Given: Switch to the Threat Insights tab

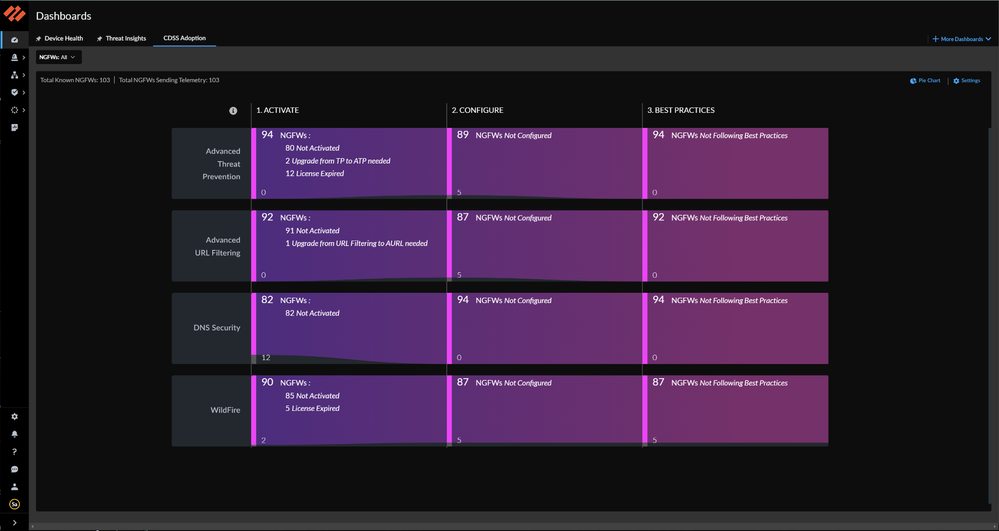Looking at the screenshot, I should point(121,38).
